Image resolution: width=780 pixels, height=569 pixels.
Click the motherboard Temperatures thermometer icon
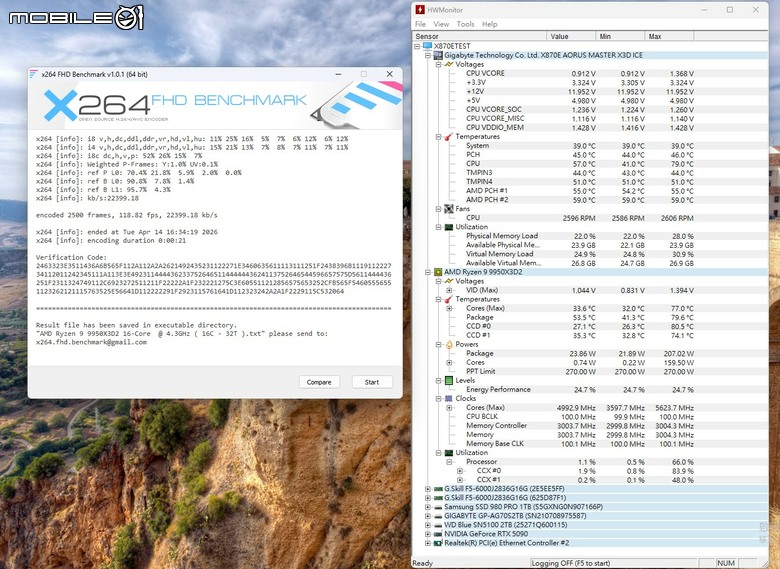tap(449, 137)
